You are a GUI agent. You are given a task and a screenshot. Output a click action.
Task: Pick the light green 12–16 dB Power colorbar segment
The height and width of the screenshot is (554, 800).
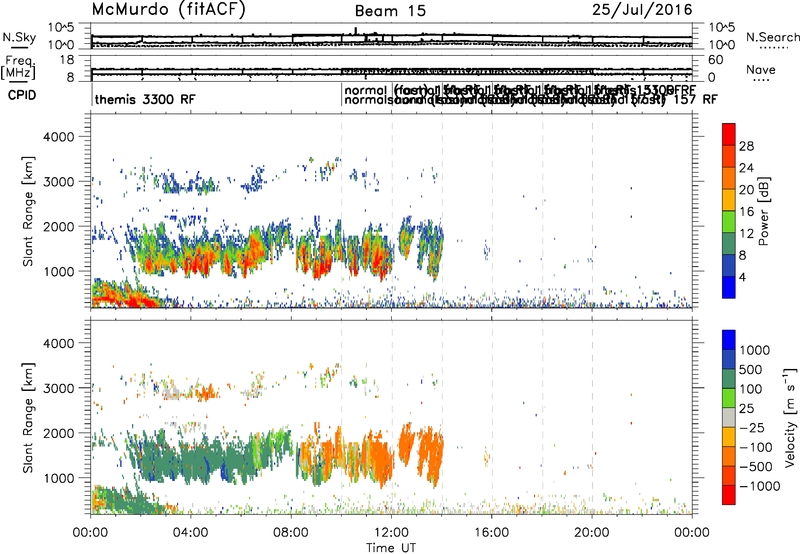point(729,222)
